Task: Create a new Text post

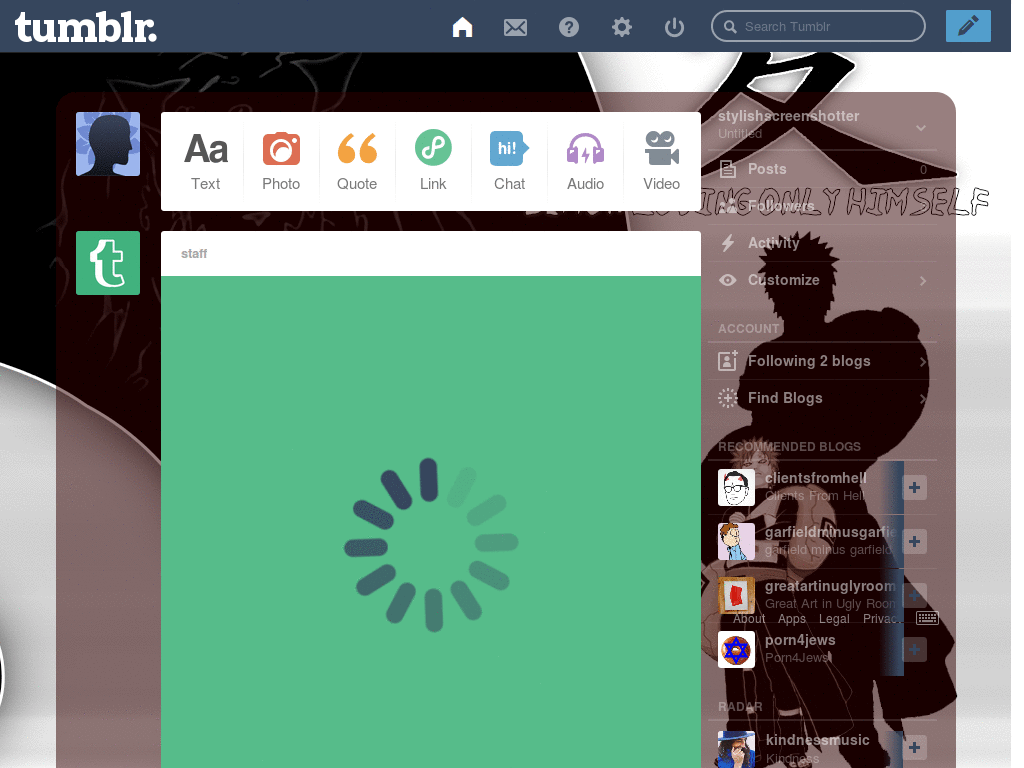Action: [206, 161]
